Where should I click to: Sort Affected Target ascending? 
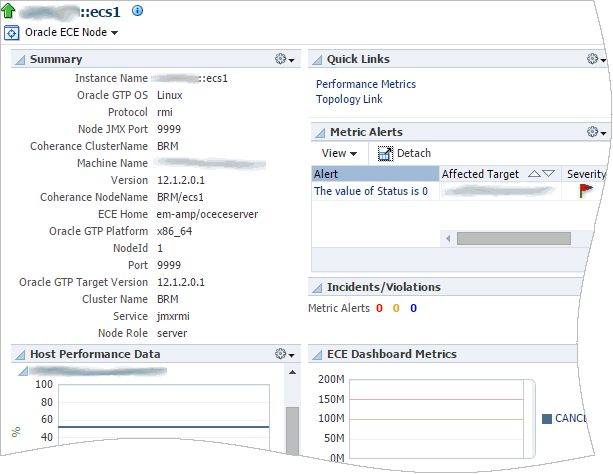point(534,174)
